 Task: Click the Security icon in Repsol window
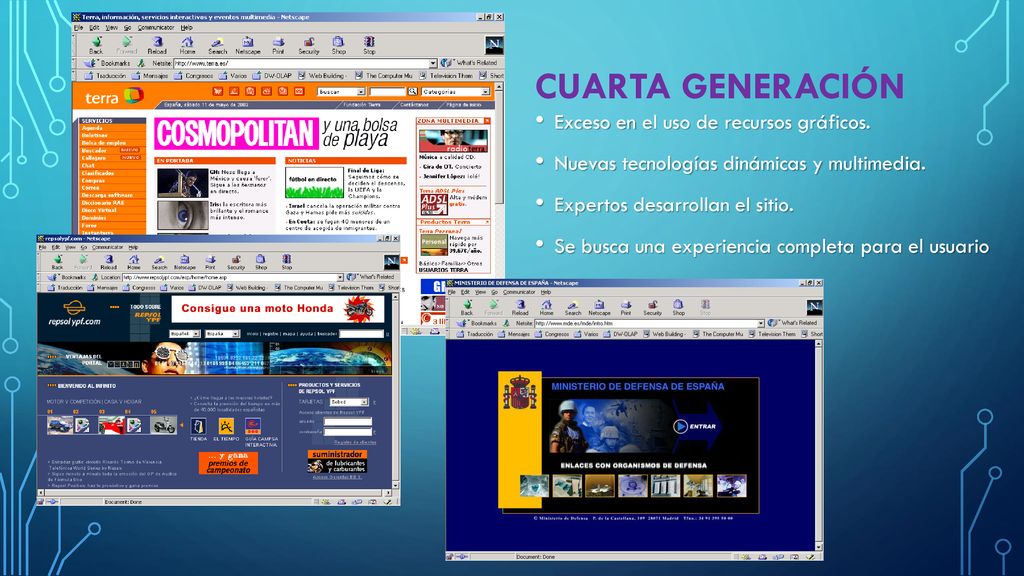[x=236, y=260]
